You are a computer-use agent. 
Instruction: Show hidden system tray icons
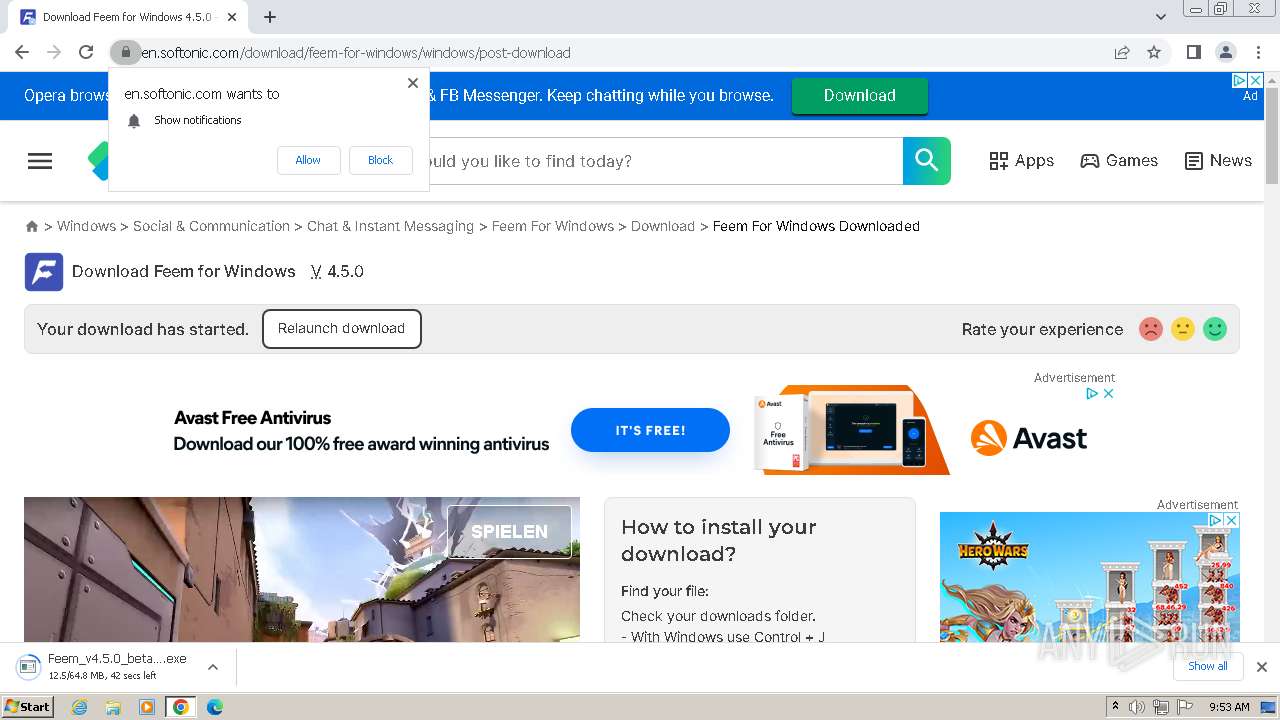tap(1116, 707)
